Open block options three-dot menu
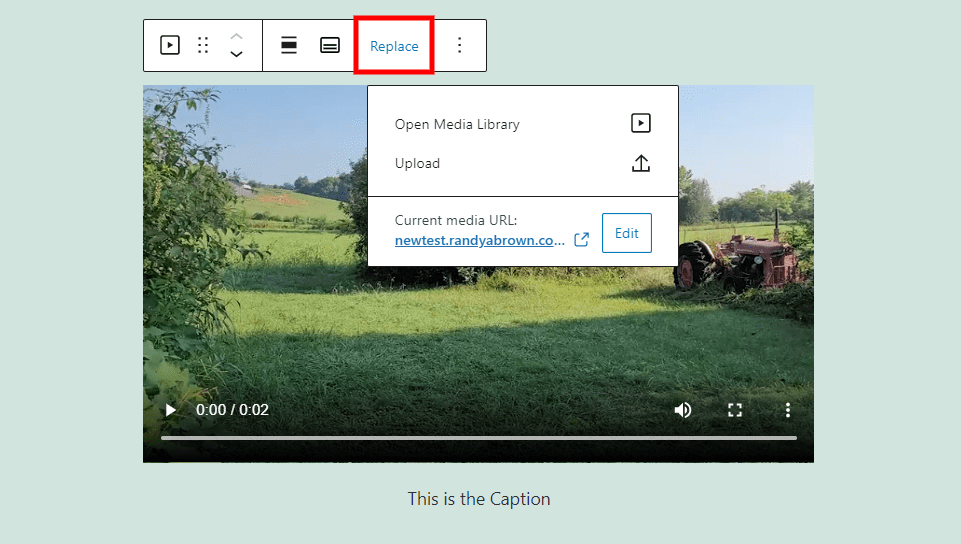The height and width of the screenshot is (544, 961). click(x=460, y=45)
